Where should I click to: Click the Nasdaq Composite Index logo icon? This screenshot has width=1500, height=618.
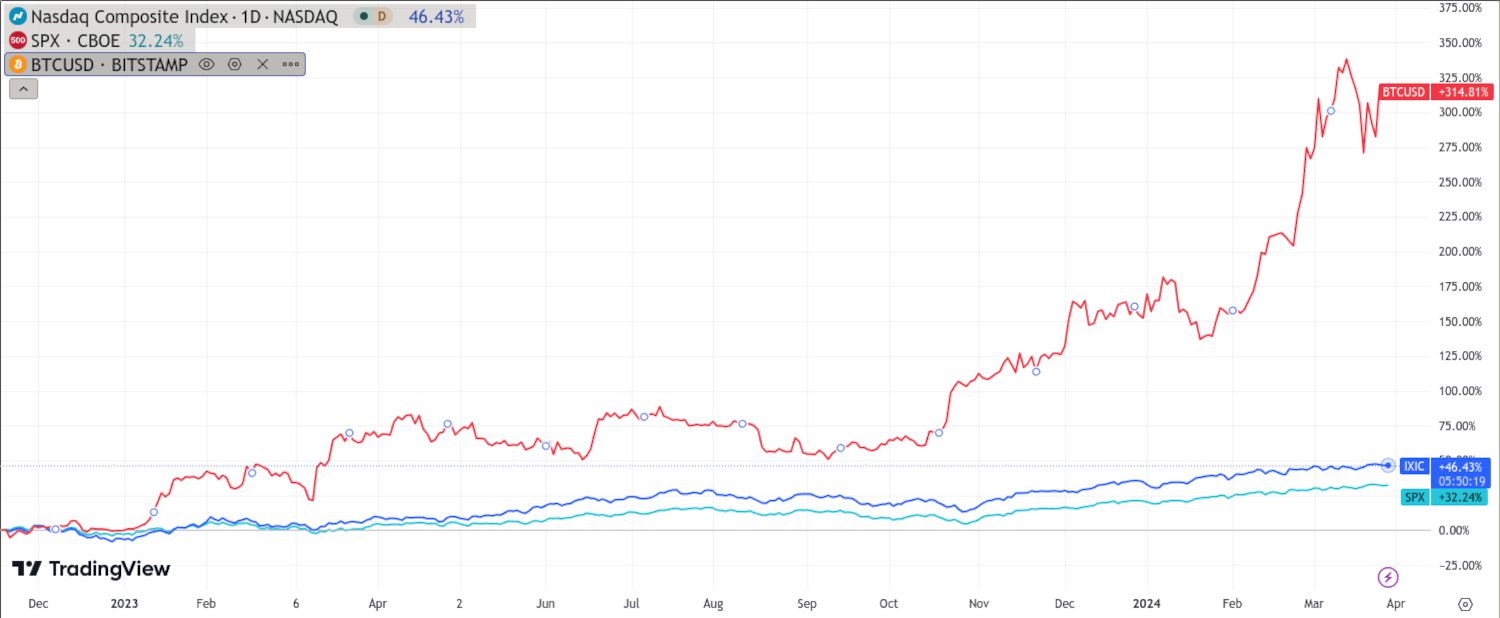tap(17, 16)
